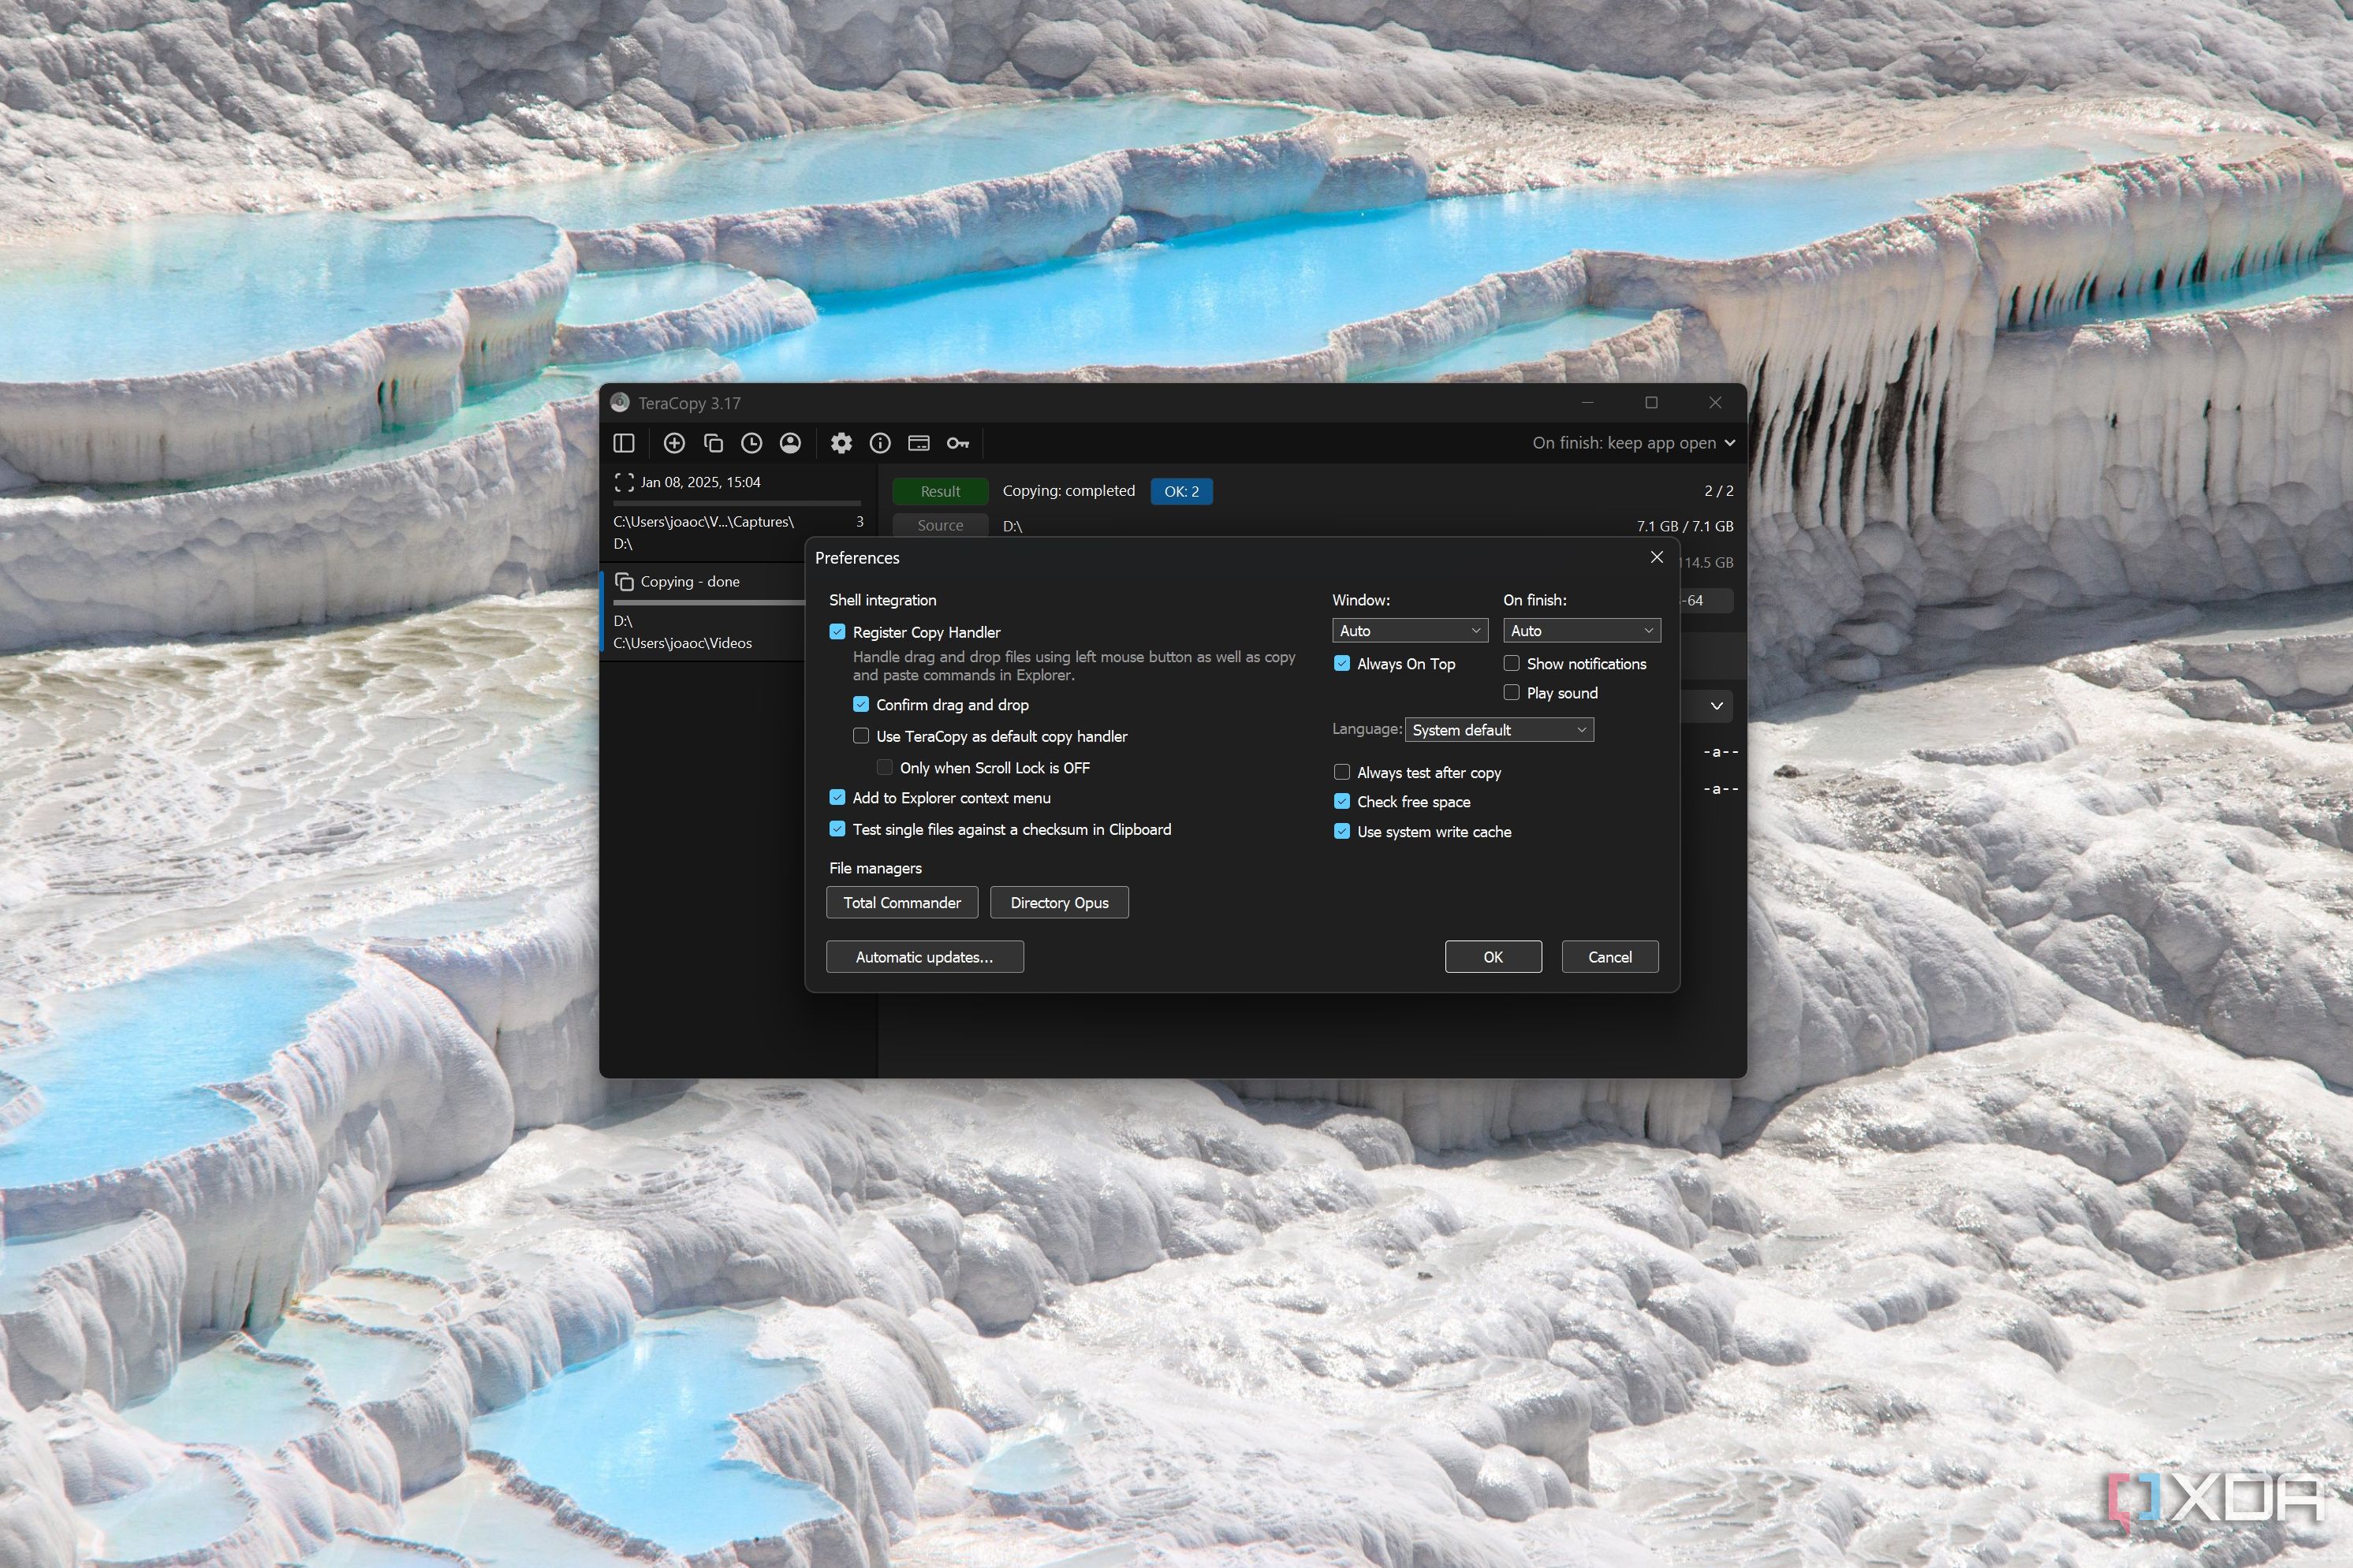Viewport: 2353px width, 1568px height.
Task: Click the license key icon
Action: pyautogui.click(x=958, y=443)
